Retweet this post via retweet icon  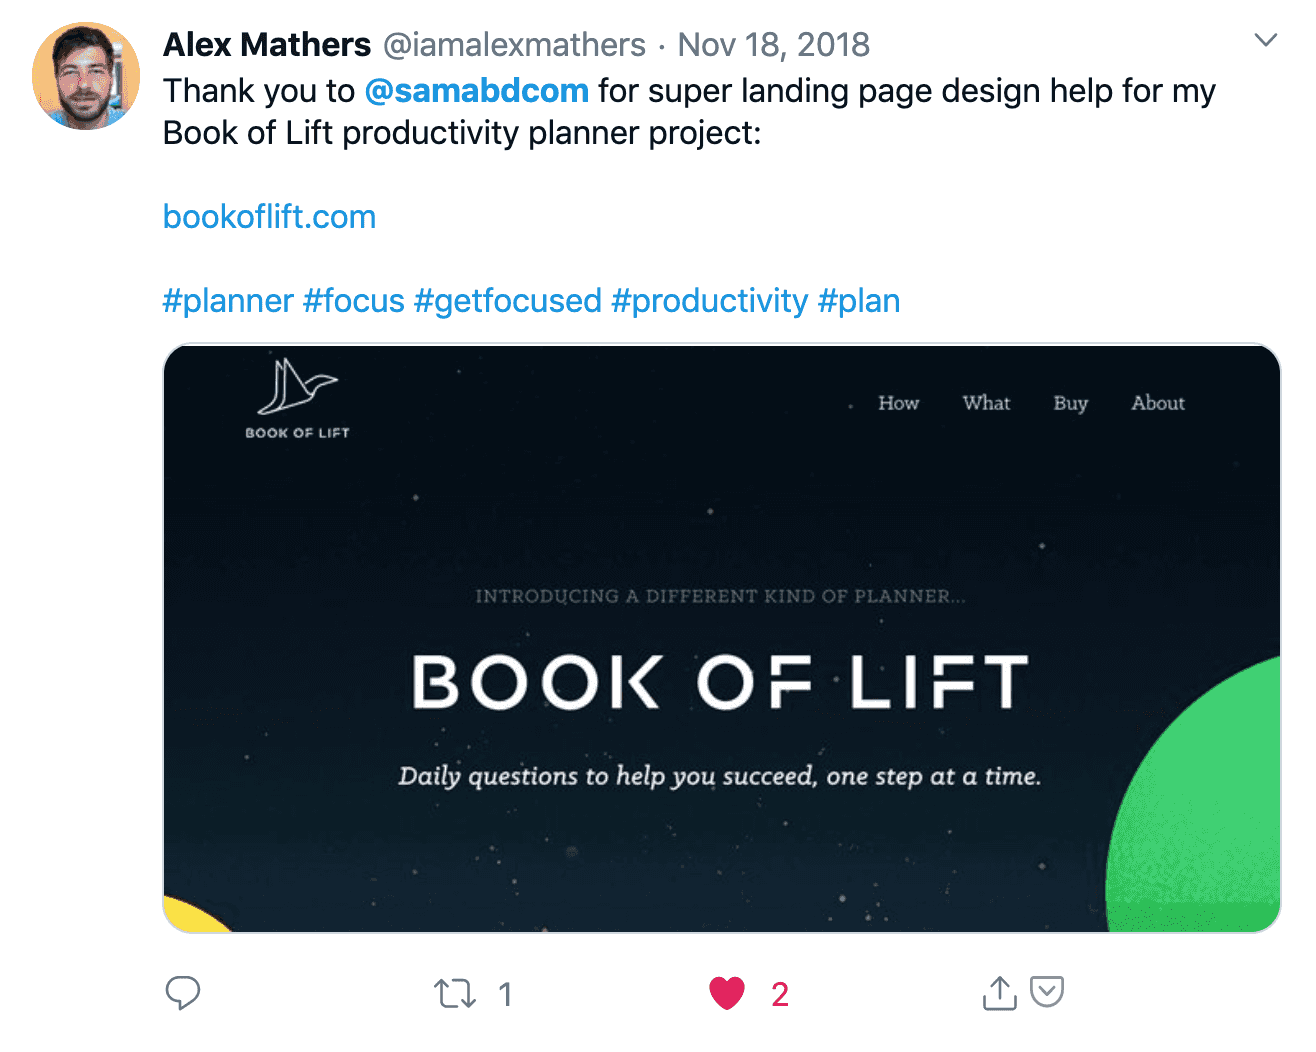[x=455, y=993]
